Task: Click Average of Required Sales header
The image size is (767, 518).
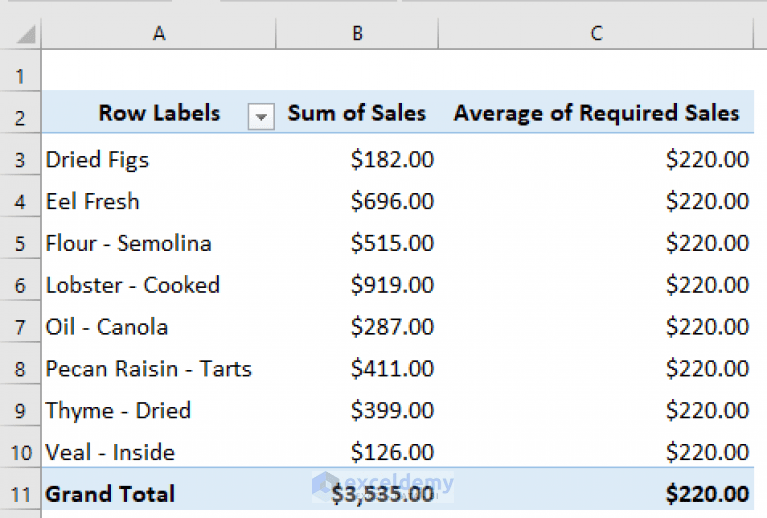Action: point(596,113)
